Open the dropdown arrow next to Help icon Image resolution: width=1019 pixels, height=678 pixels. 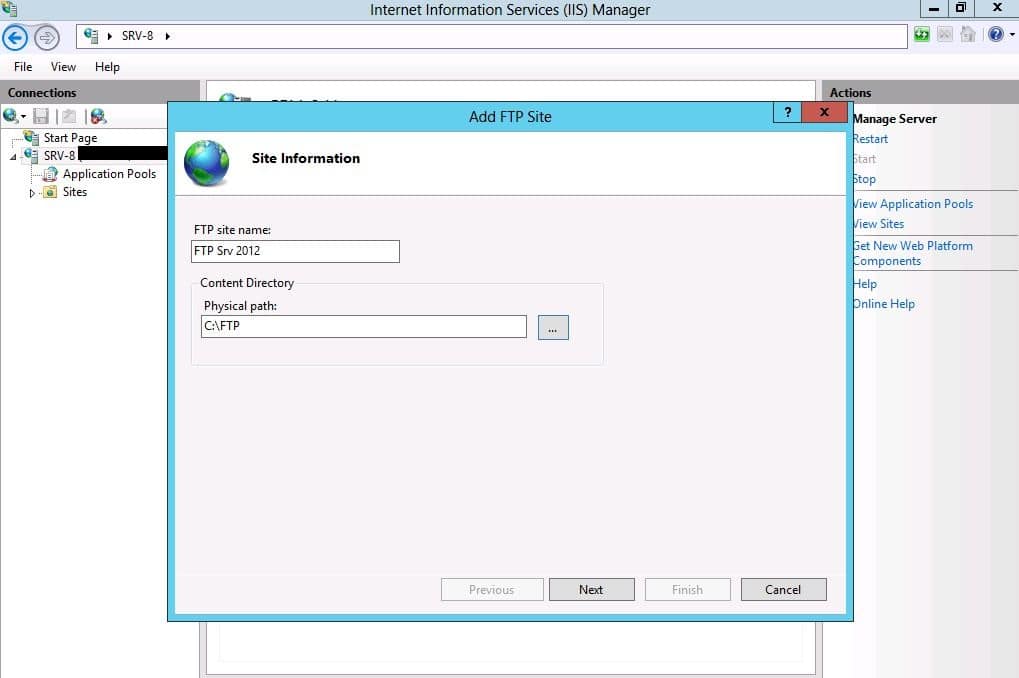click(x=1012, y=34)
